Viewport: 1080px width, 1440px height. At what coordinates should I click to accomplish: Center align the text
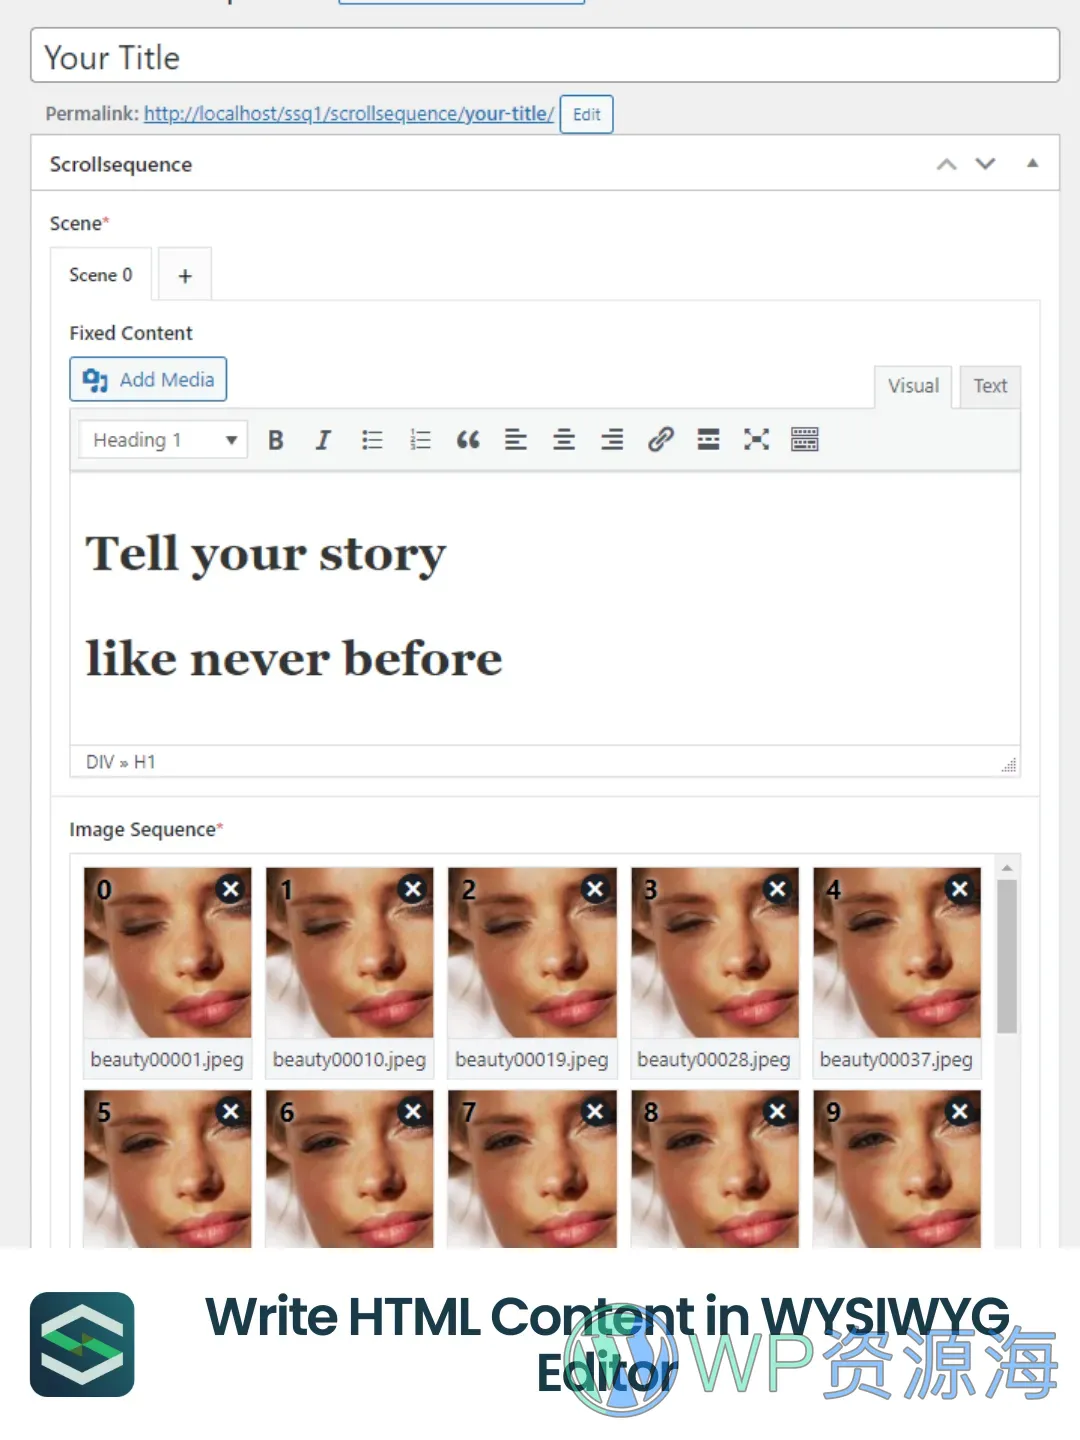(x=564, y=440)
